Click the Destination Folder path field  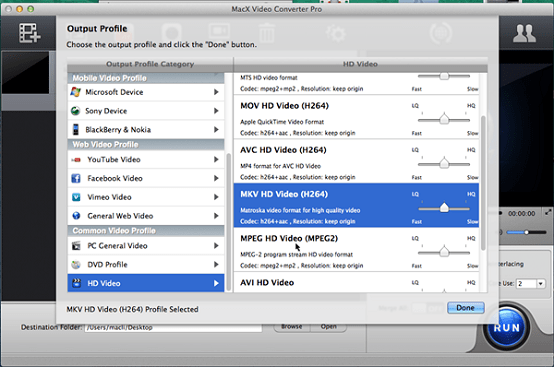173,327
